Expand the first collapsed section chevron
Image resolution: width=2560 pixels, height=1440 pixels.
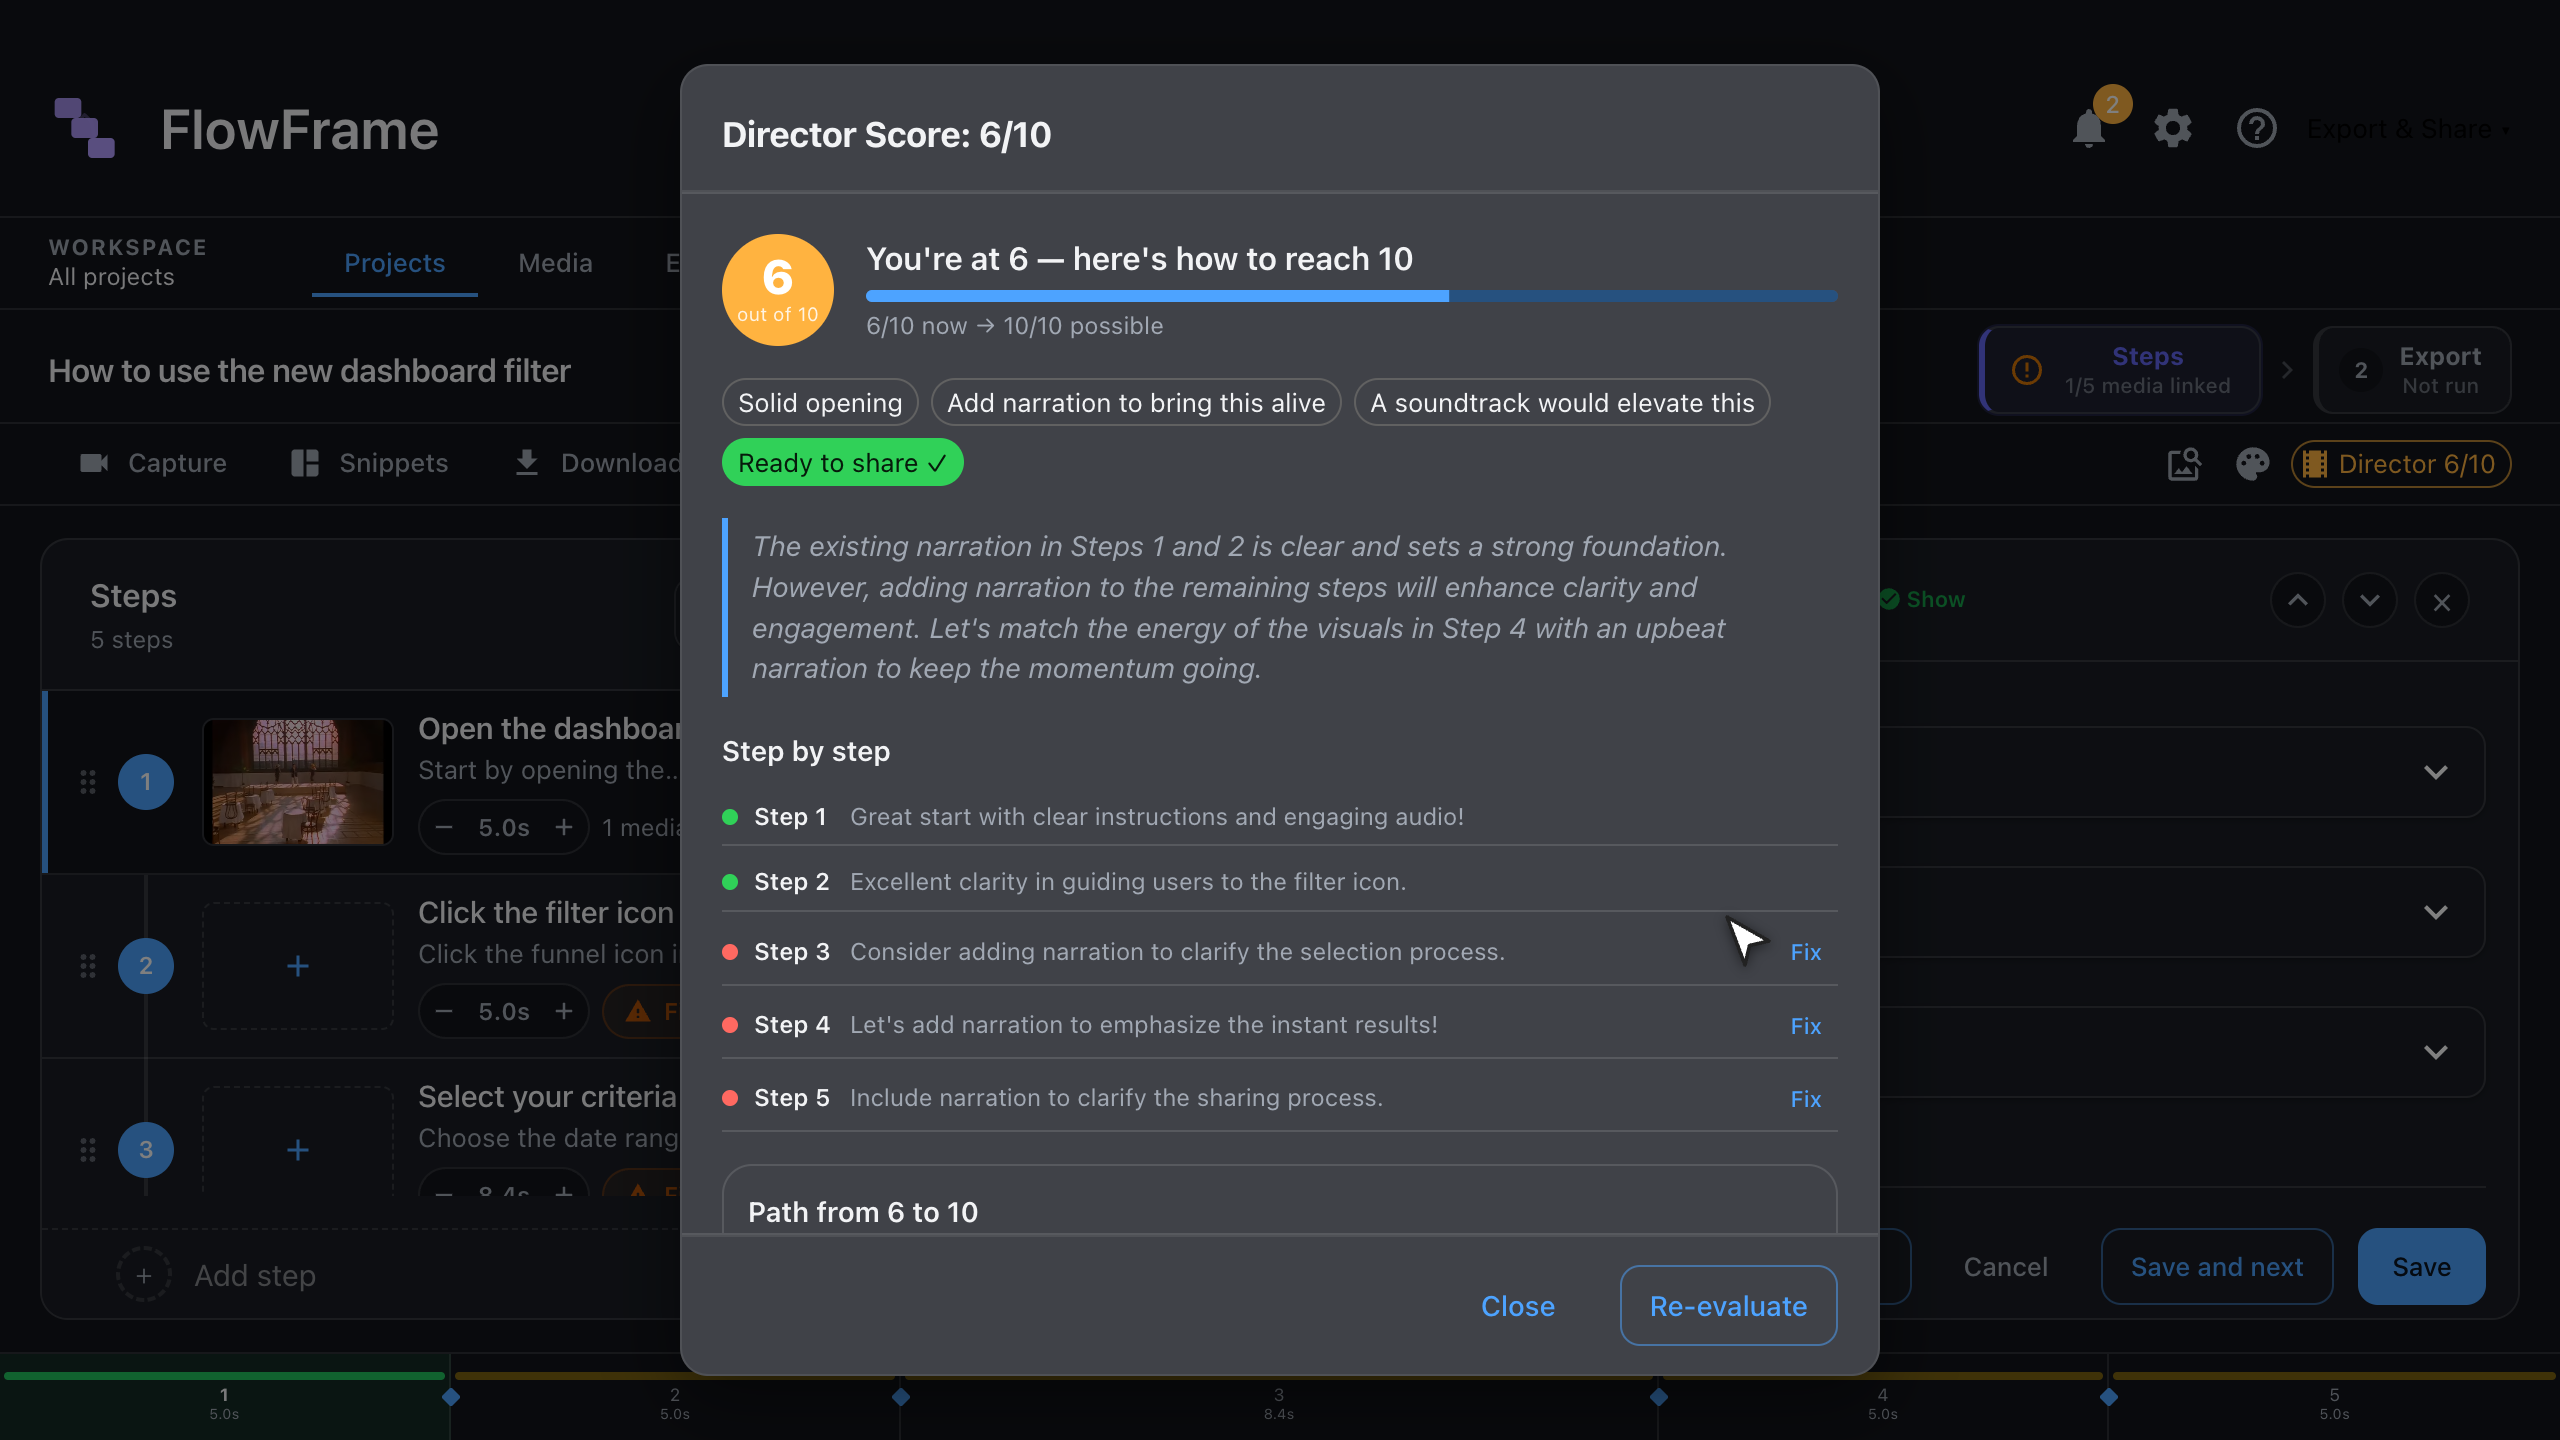click(x=2436, y=772)
